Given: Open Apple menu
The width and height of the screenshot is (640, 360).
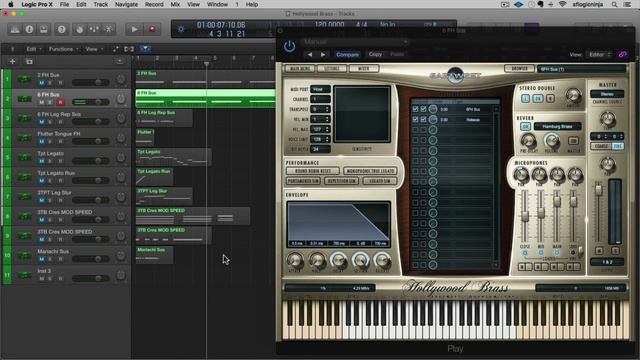Looking at the screenshot, I should (11, 4).
